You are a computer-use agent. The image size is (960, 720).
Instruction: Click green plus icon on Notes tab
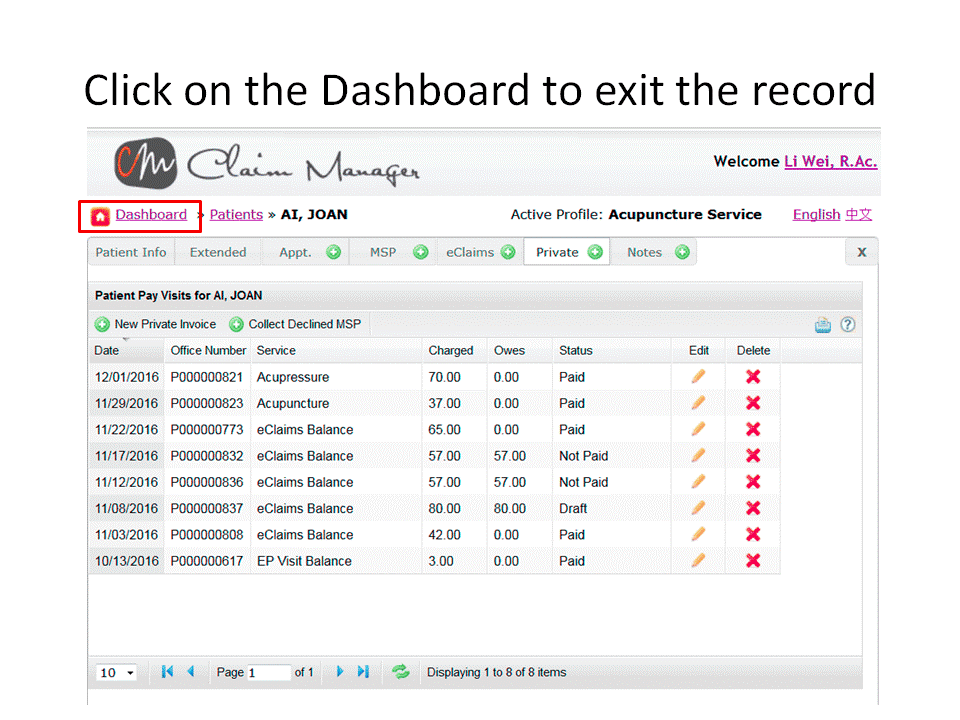682,252
